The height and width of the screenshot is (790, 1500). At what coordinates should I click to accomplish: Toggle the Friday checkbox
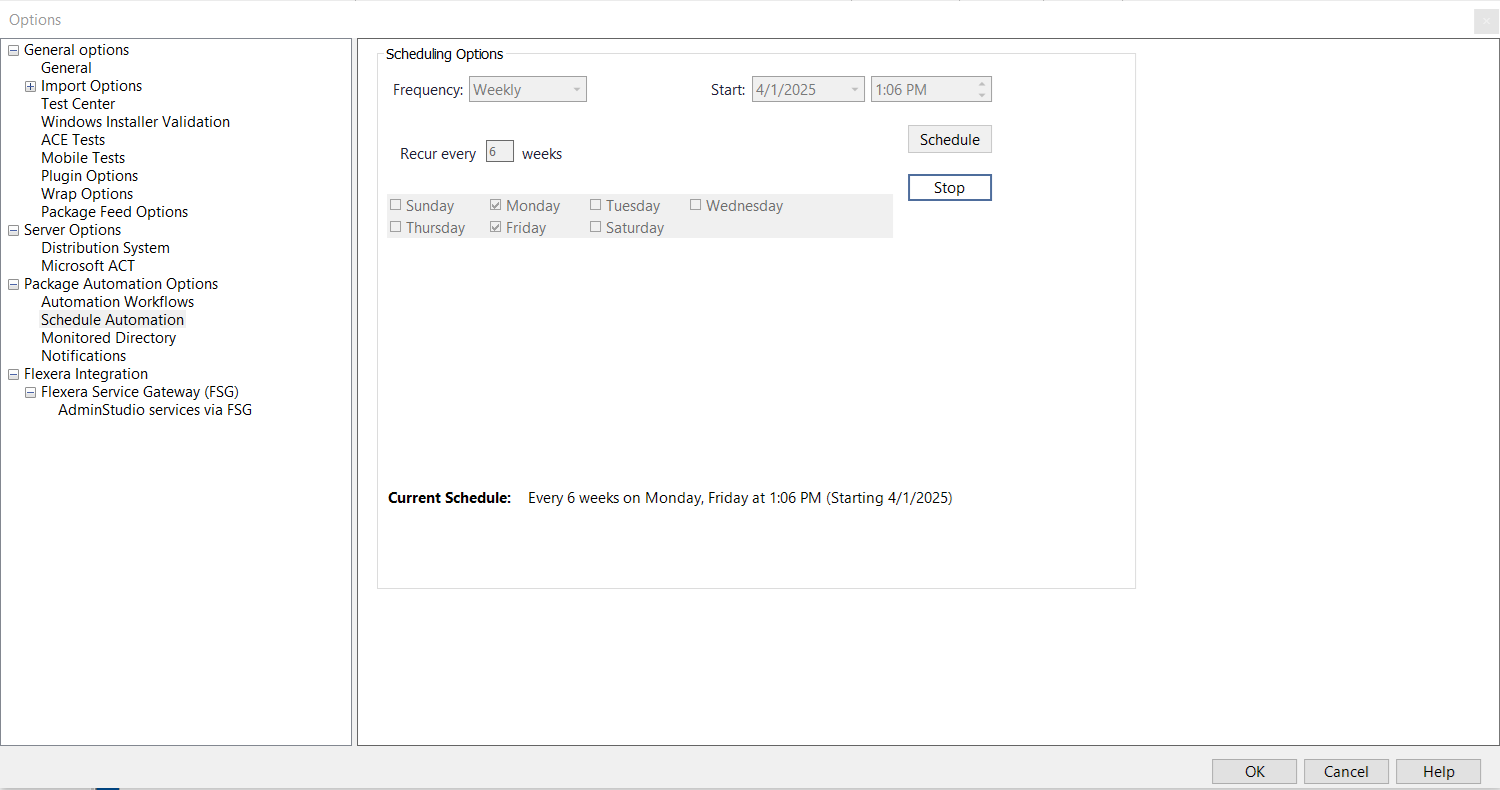[496, 227]
